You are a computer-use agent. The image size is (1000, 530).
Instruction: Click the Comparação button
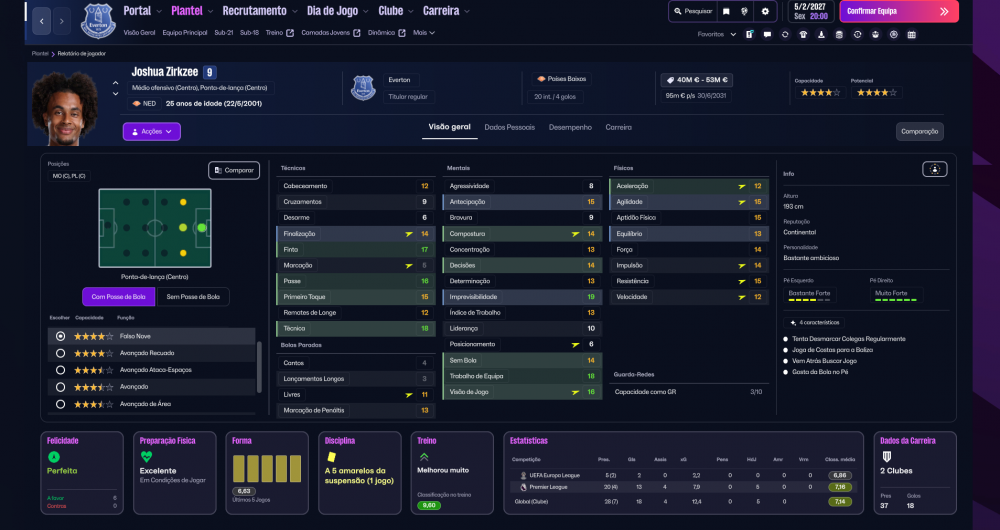click(920, 131)
